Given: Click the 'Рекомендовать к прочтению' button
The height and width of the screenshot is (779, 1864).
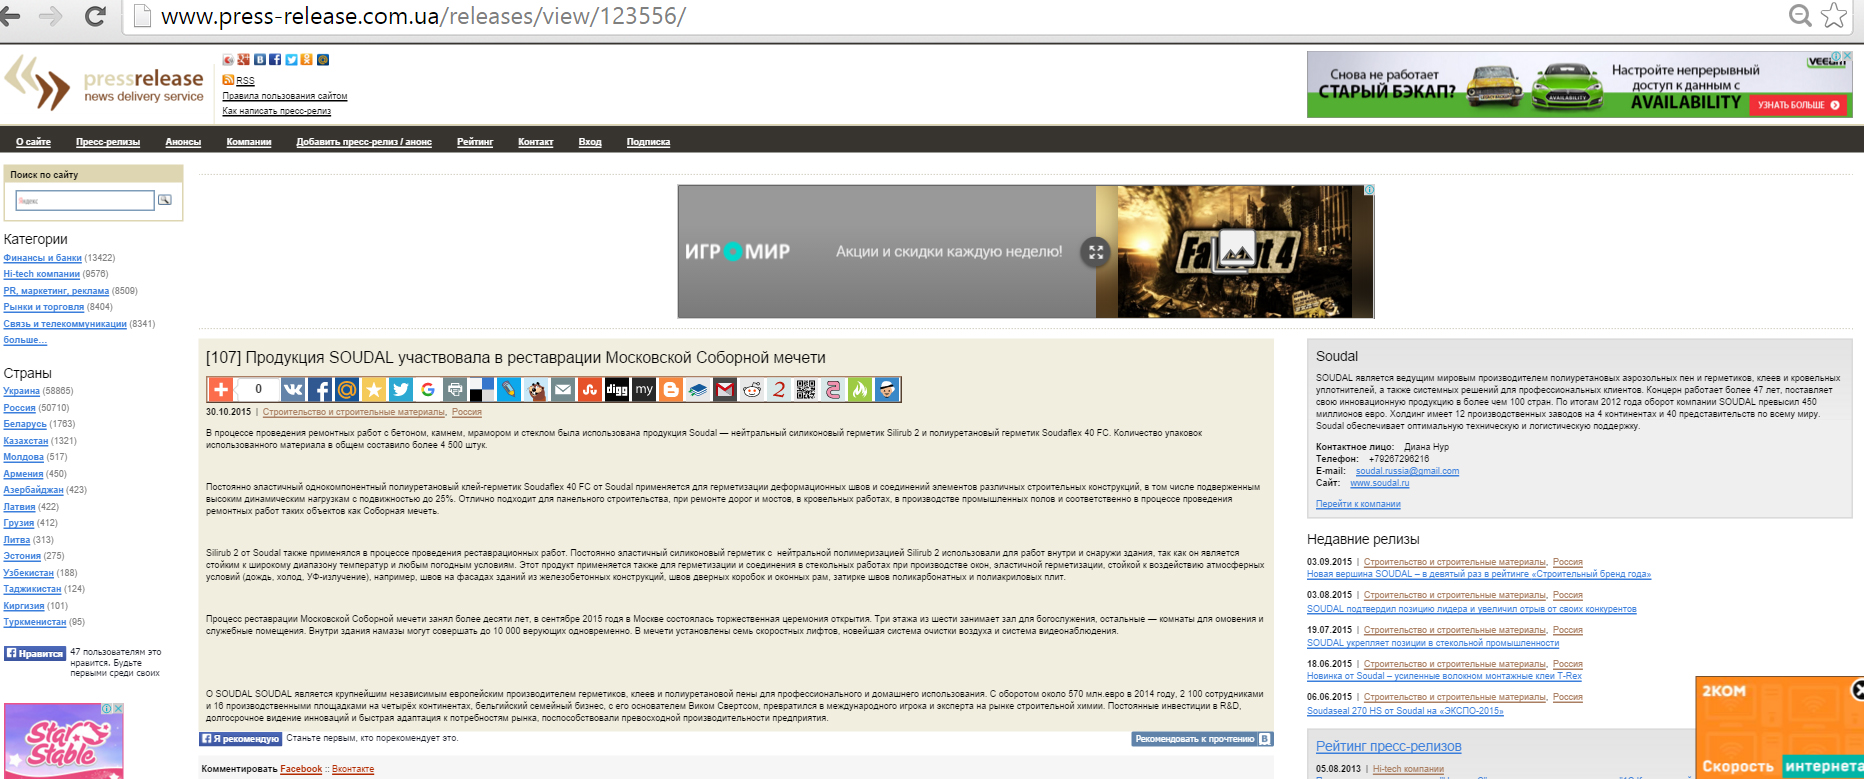Looking at the screenshot, I should [x=1202, y=739].
